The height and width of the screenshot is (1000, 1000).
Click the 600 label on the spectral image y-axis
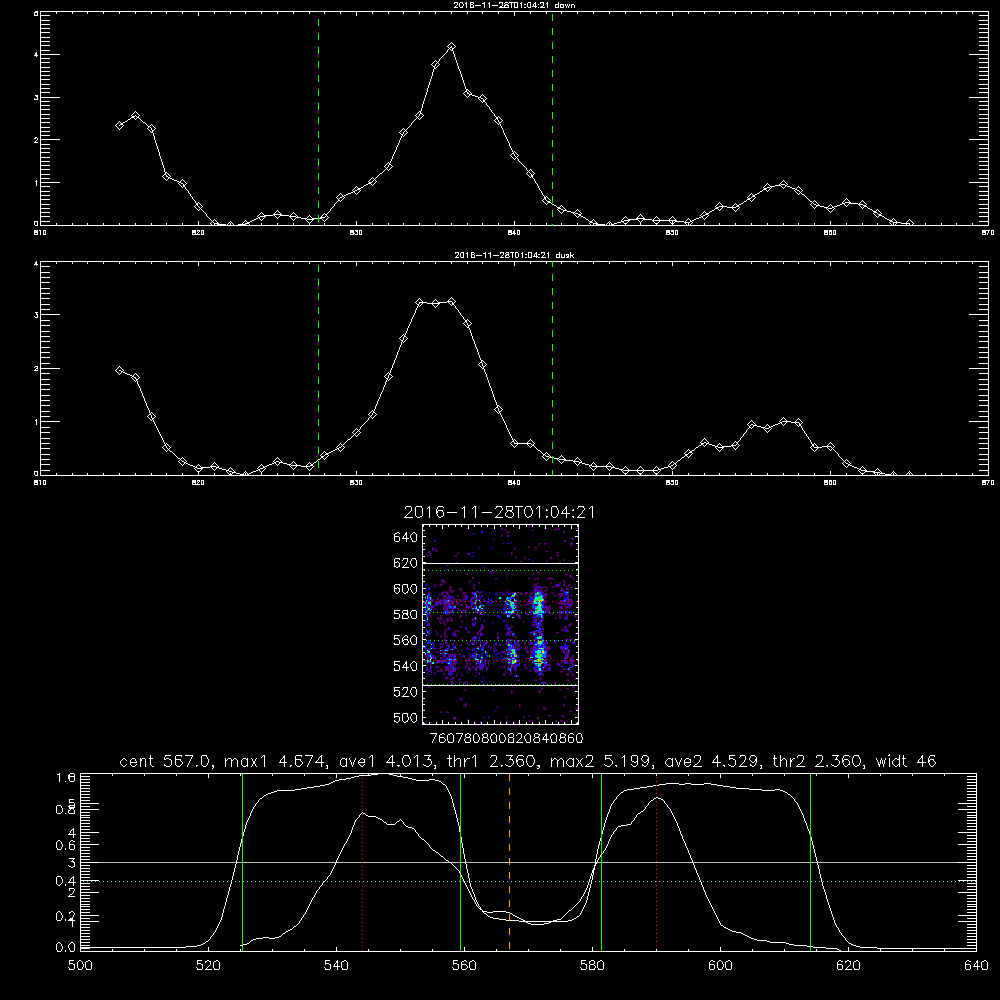coord(405,589)
